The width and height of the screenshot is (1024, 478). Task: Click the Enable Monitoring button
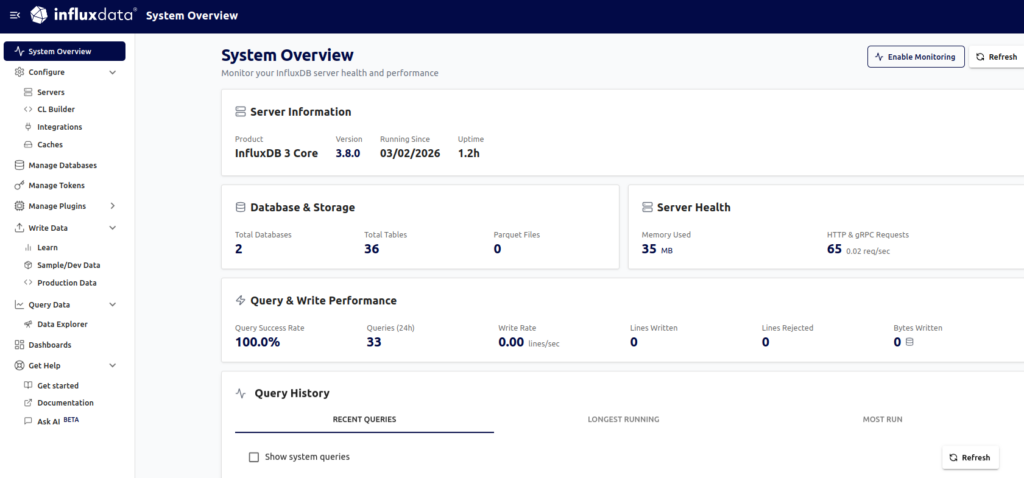coord(915,57)
